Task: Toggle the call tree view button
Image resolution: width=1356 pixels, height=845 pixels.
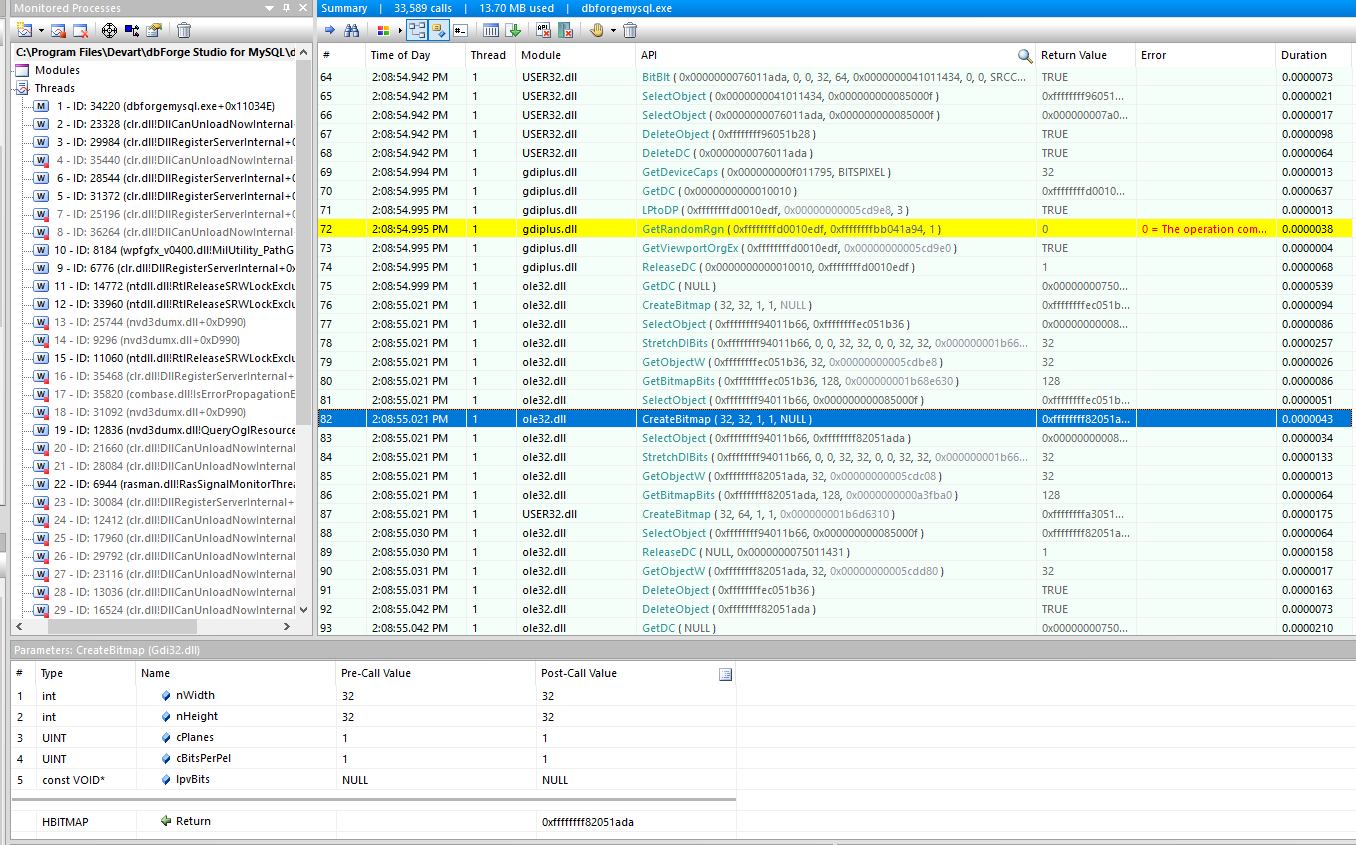Action: point(416,30)
